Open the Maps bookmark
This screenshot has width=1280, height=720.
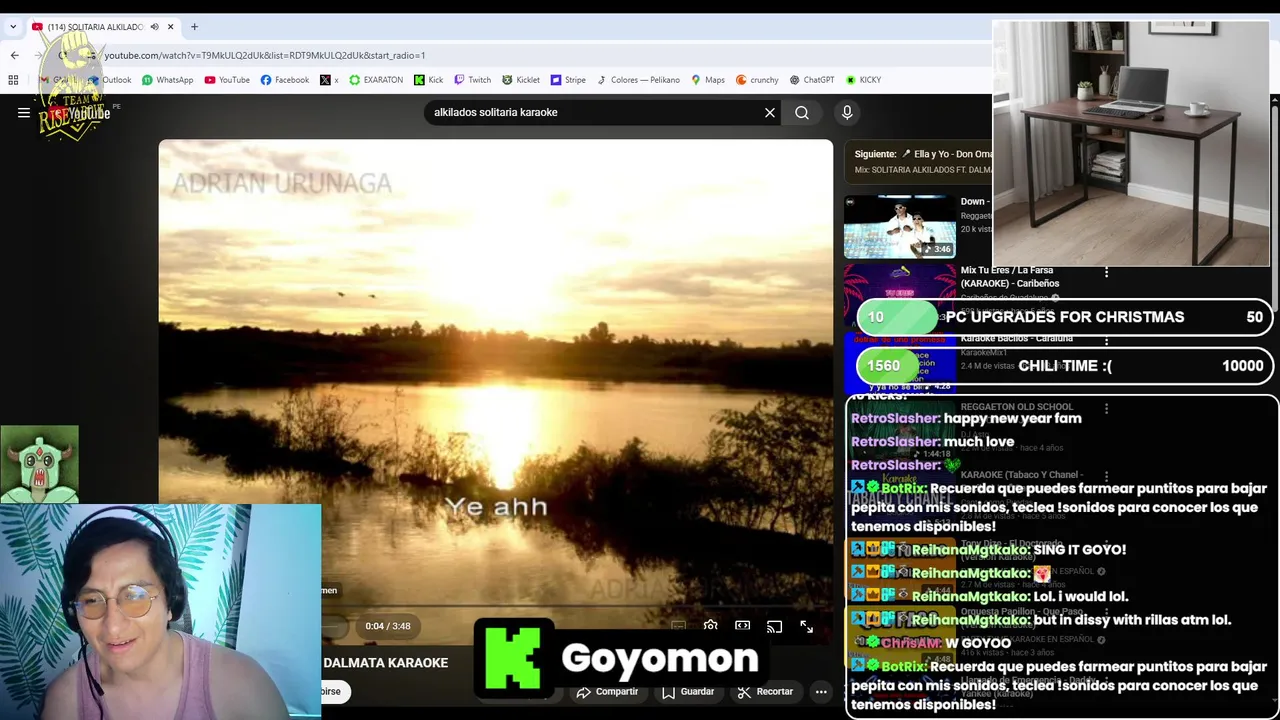[x=707, y=80]
